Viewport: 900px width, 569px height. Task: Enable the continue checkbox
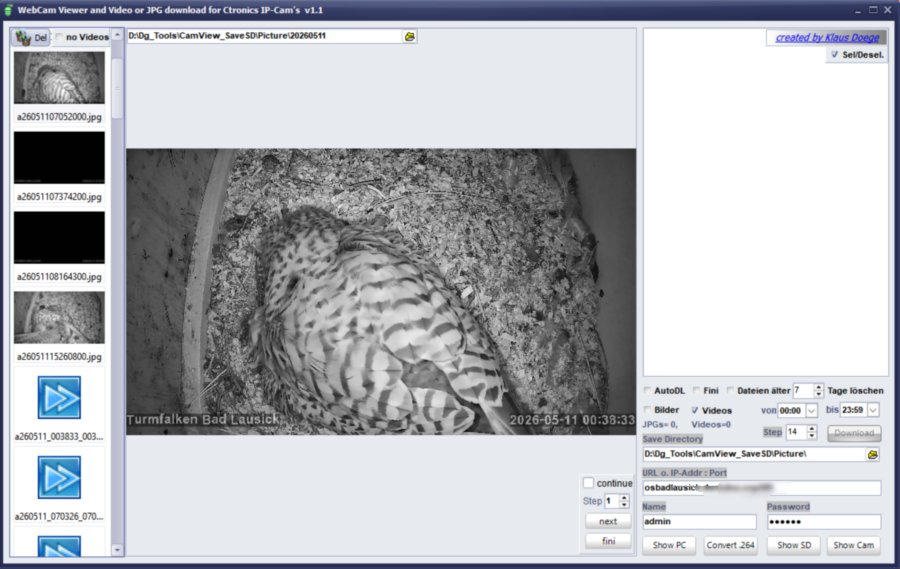pos(588,483)
